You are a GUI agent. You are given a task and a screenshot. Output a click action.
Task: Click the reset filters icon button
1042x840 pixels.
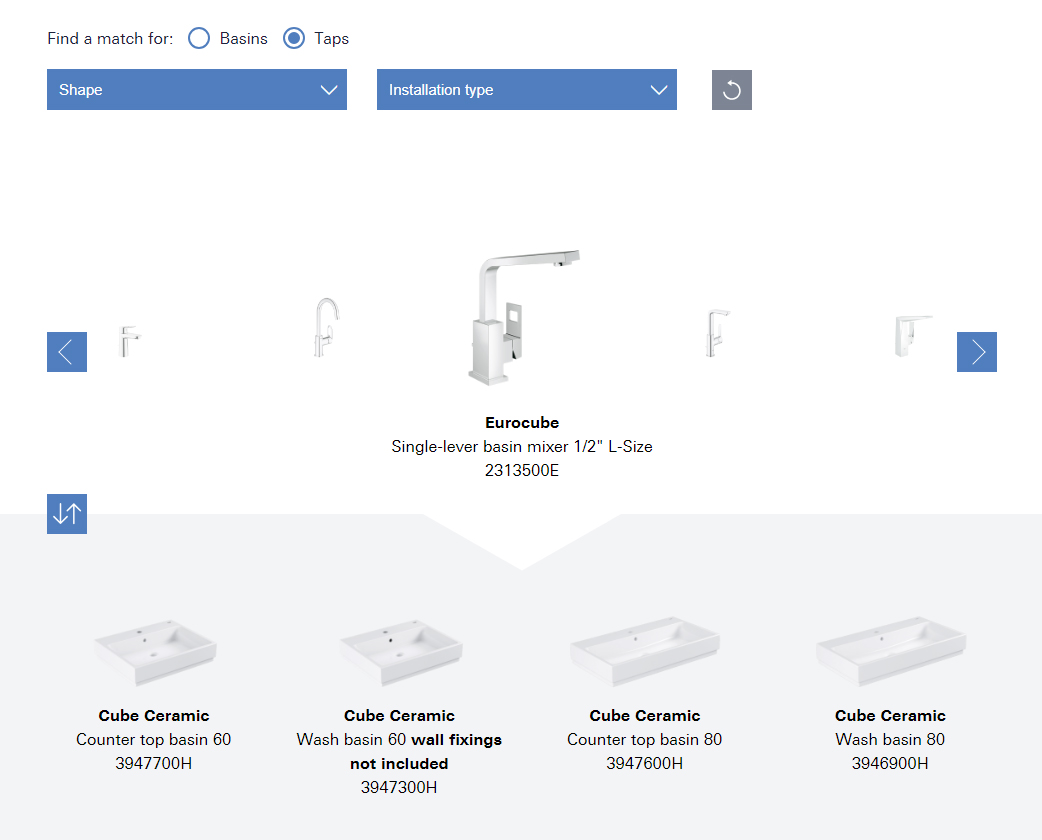(732, 90)
